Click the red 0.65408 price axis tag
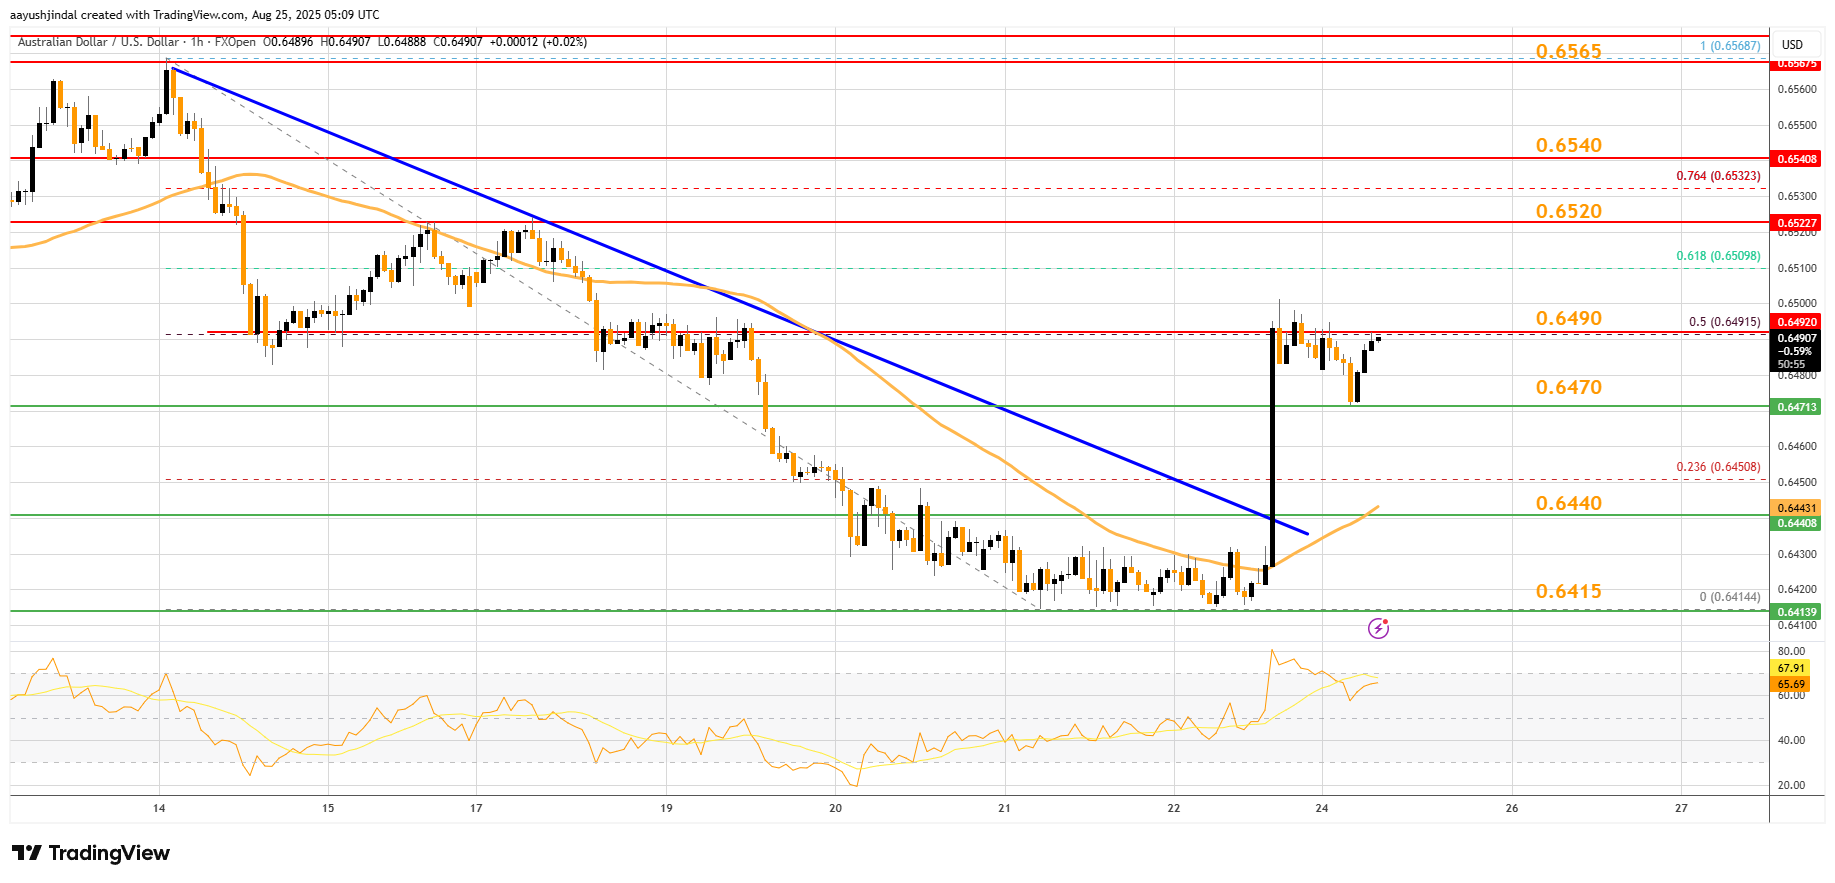Screen dimensions: 1835x883 [1796, 159]
